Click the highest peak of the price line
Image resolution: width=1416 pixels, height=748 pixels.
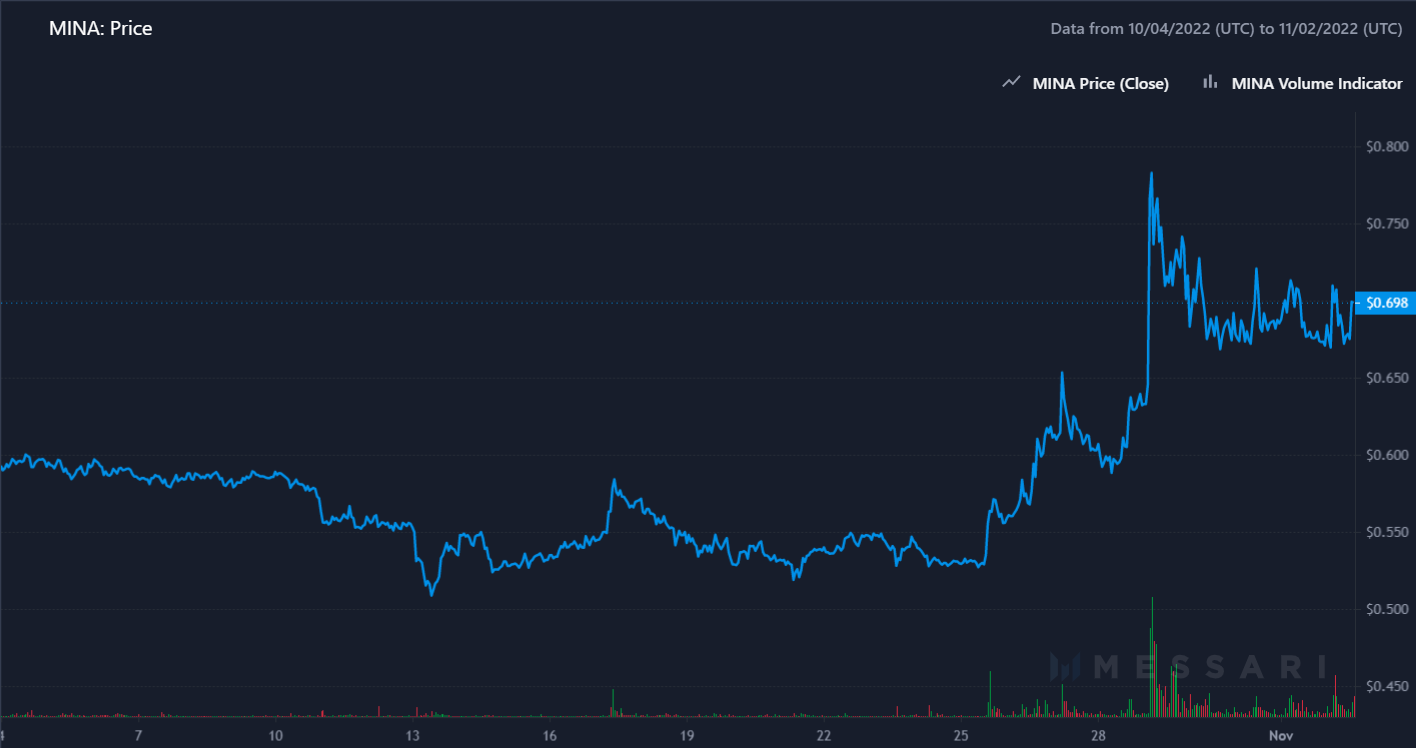click(1152, 174)
